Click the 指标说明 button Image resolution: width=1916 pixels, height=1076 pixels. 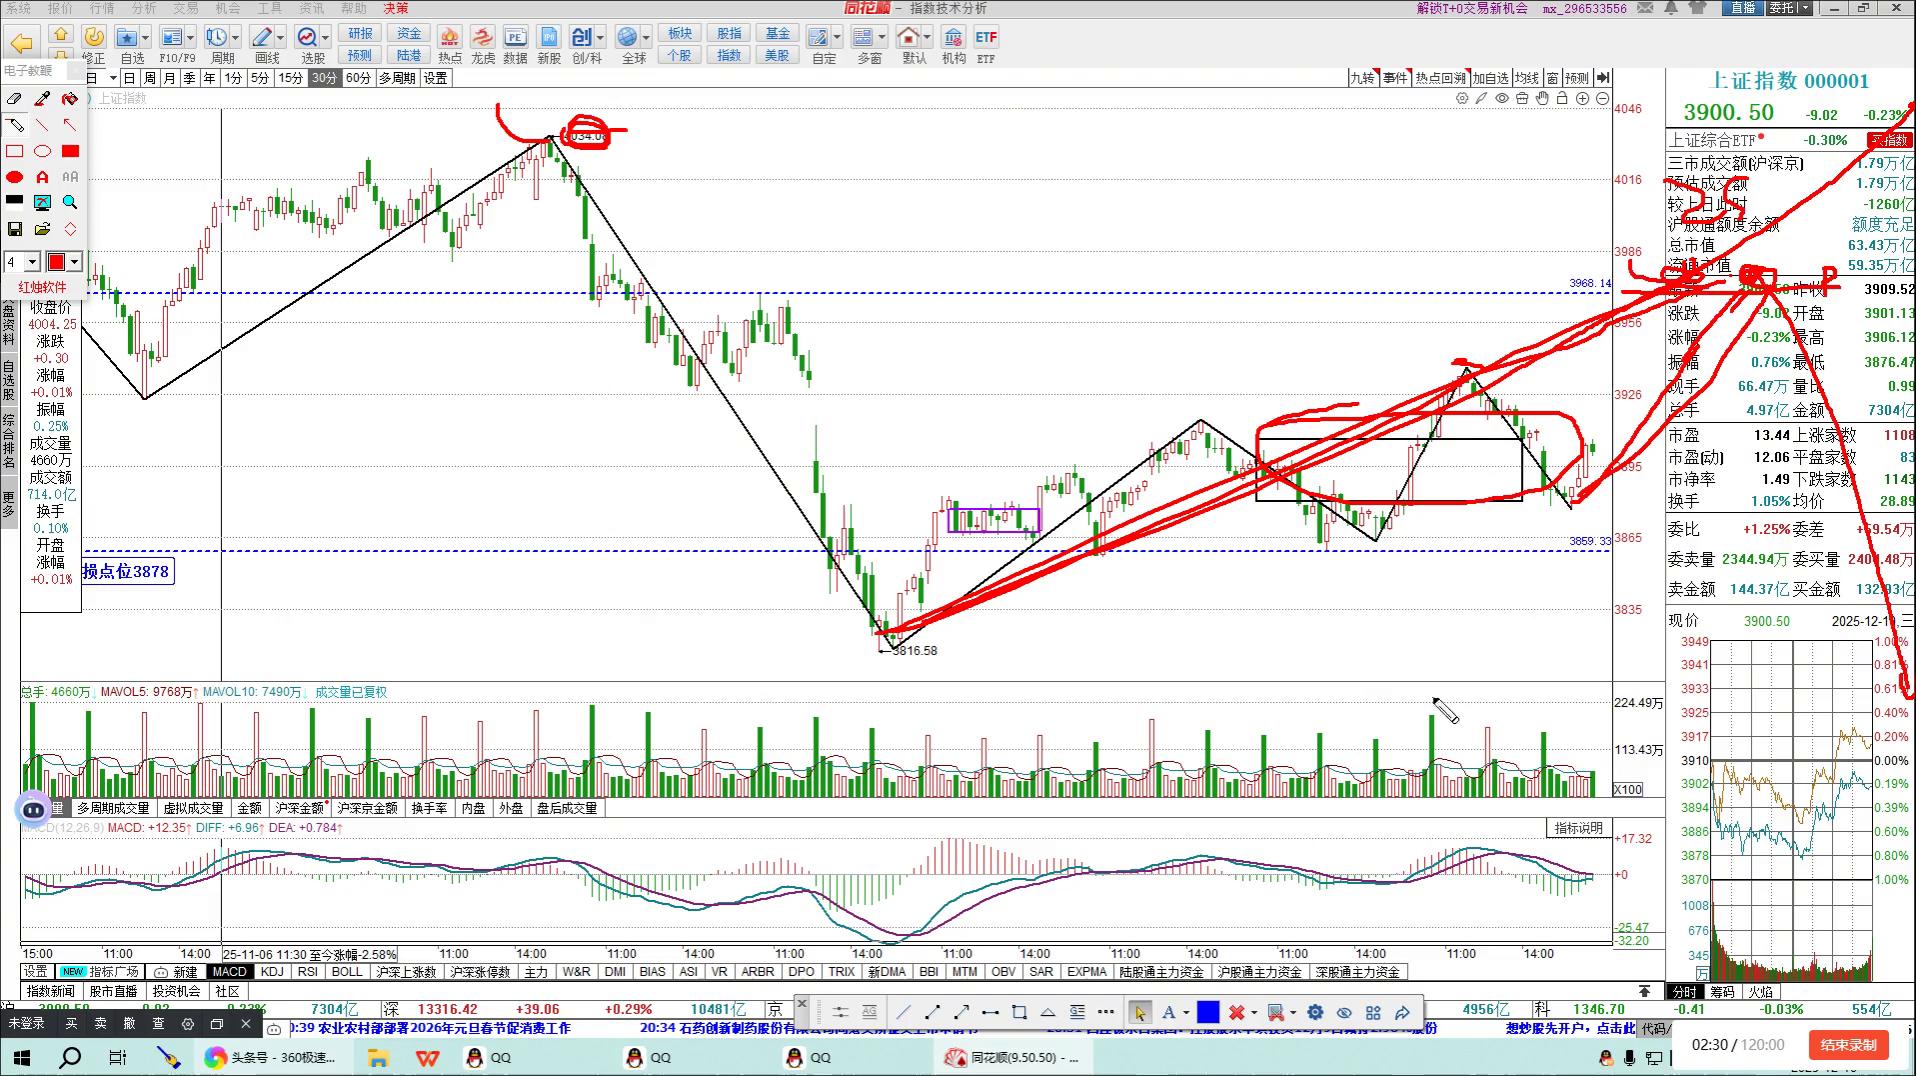1578,828
